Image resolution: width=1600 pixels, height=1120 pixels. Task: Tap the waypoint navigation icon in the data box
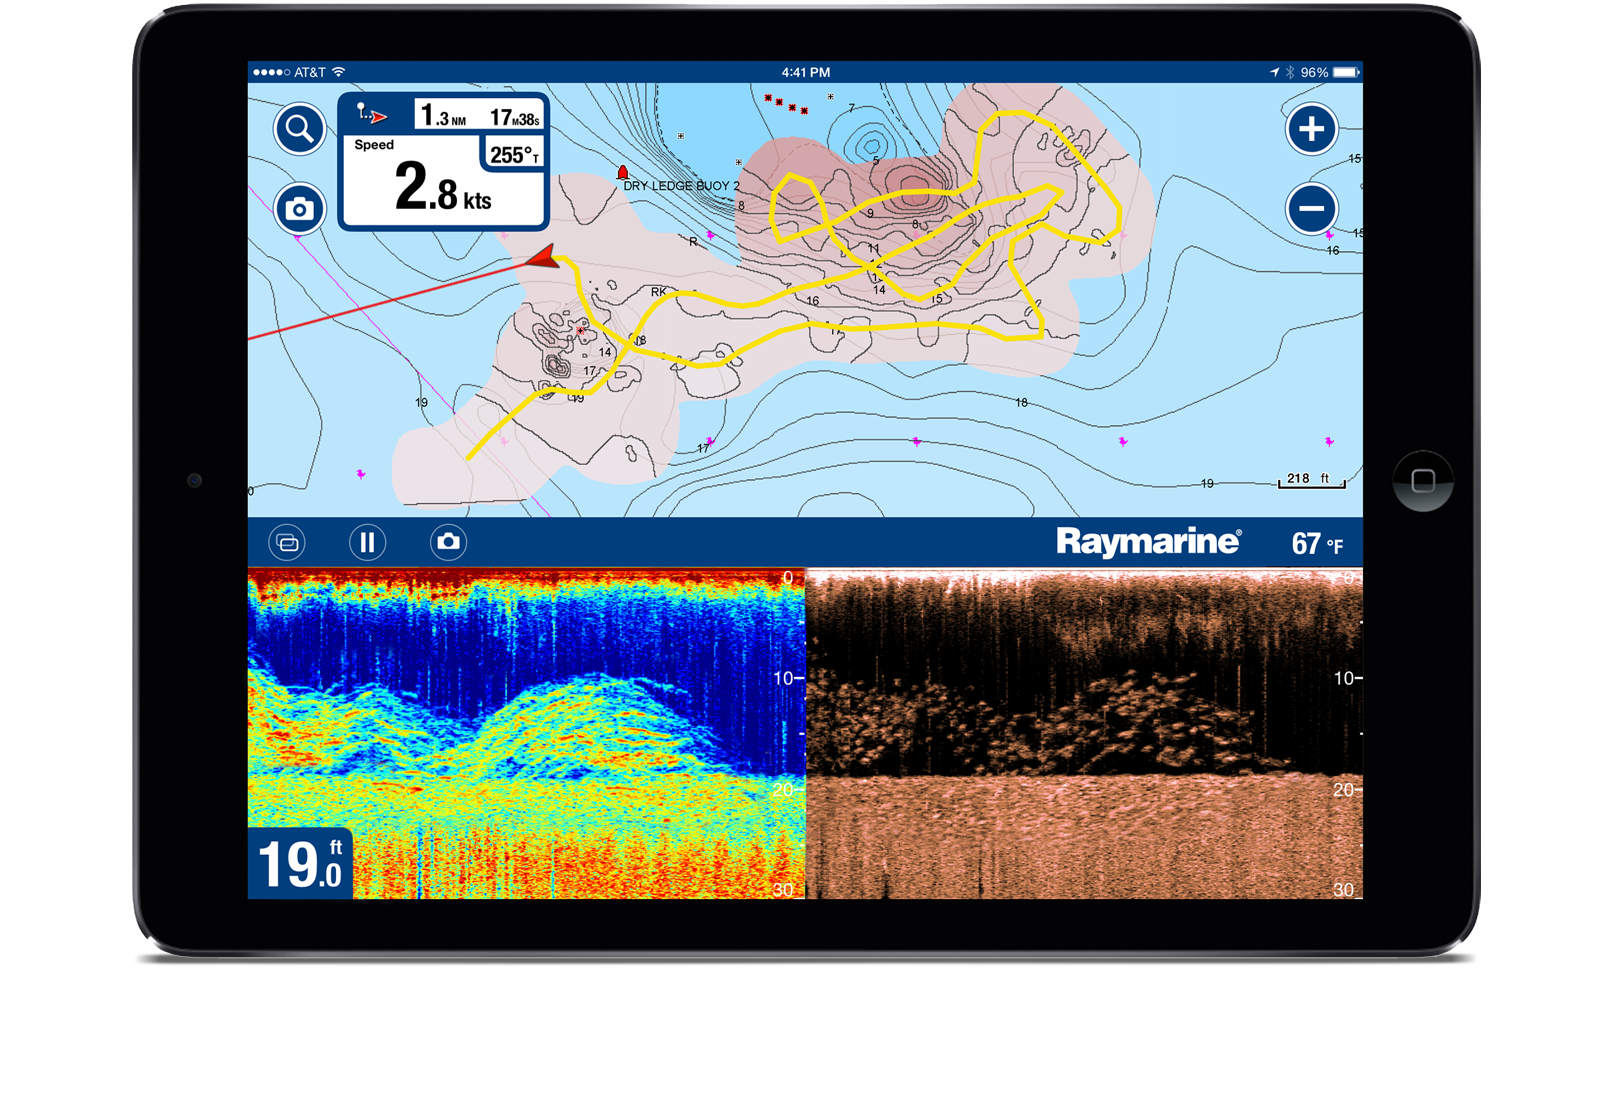(373, 116)
